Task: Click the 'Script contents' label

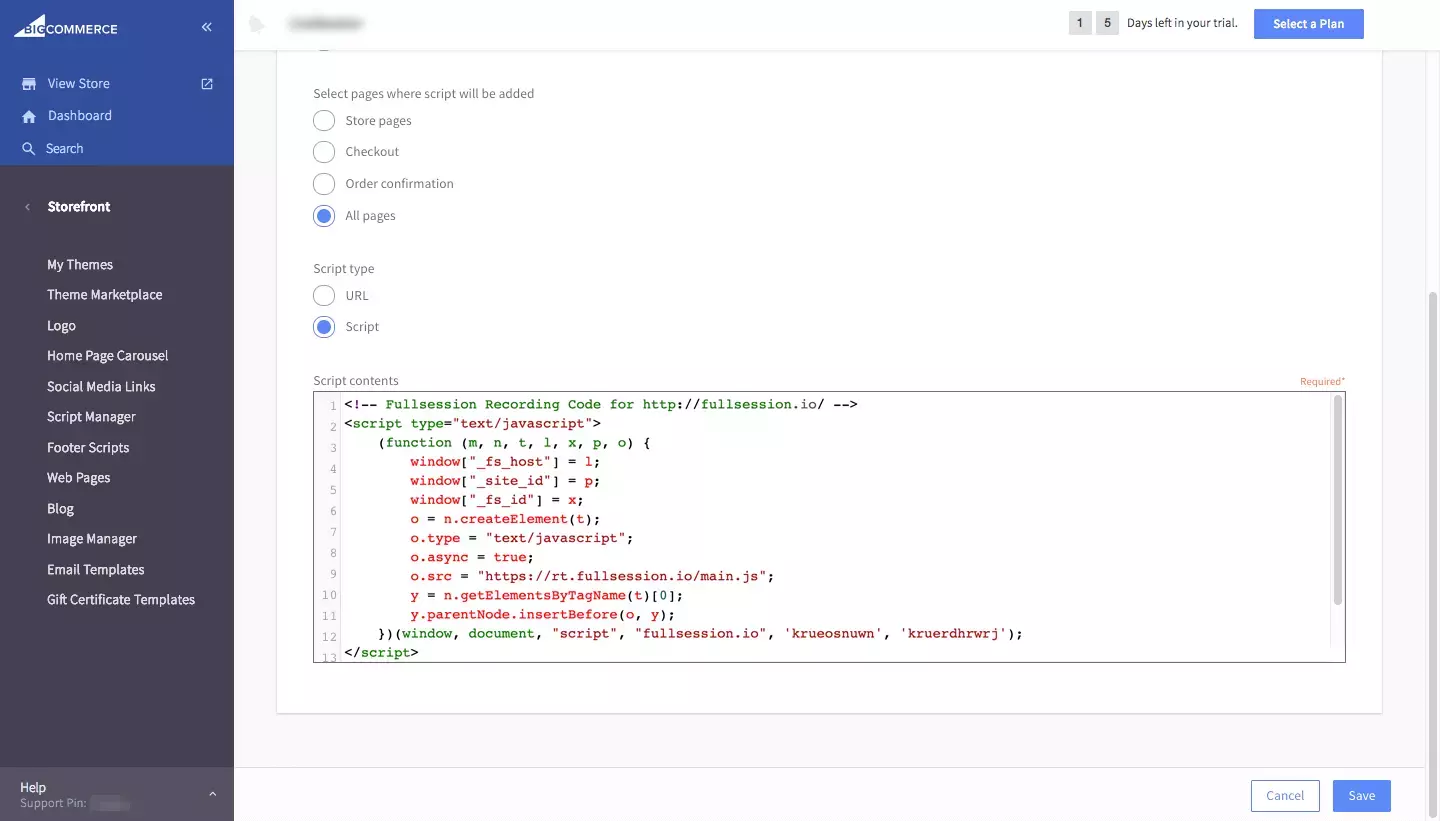Action: tap(356, 381)
